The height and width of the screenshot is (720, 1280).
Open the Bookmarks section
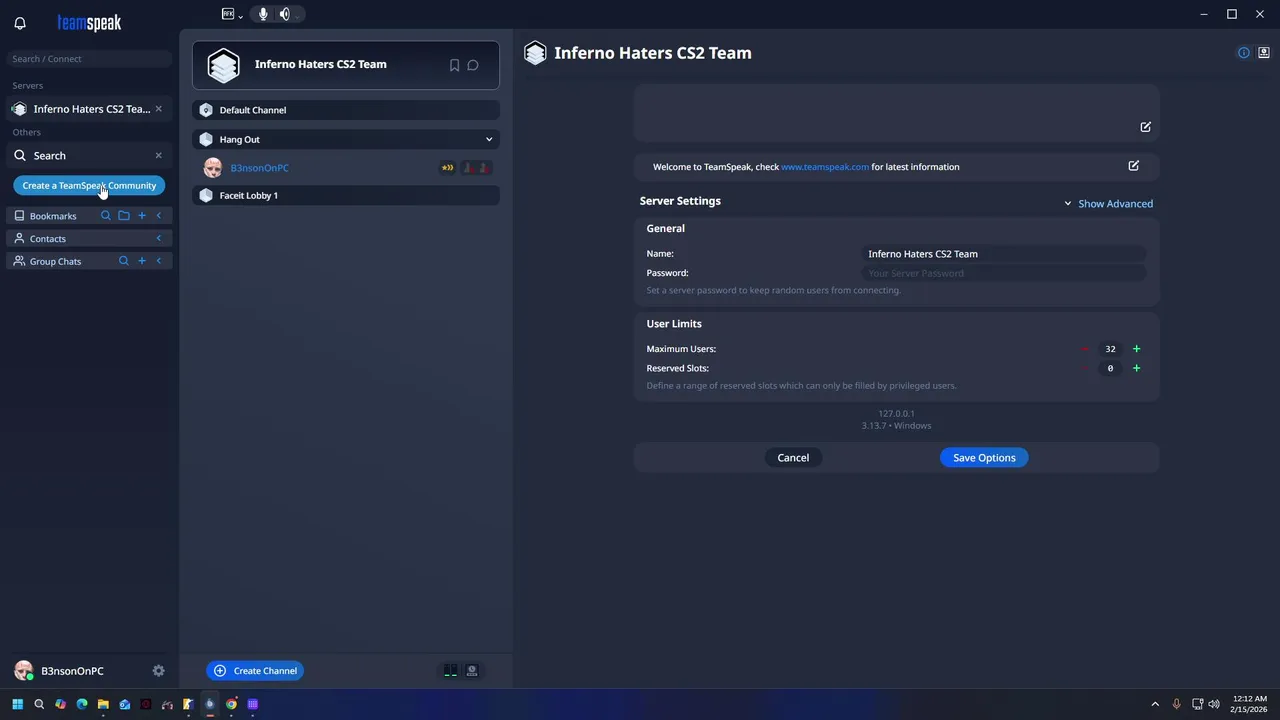coord(53,216)
